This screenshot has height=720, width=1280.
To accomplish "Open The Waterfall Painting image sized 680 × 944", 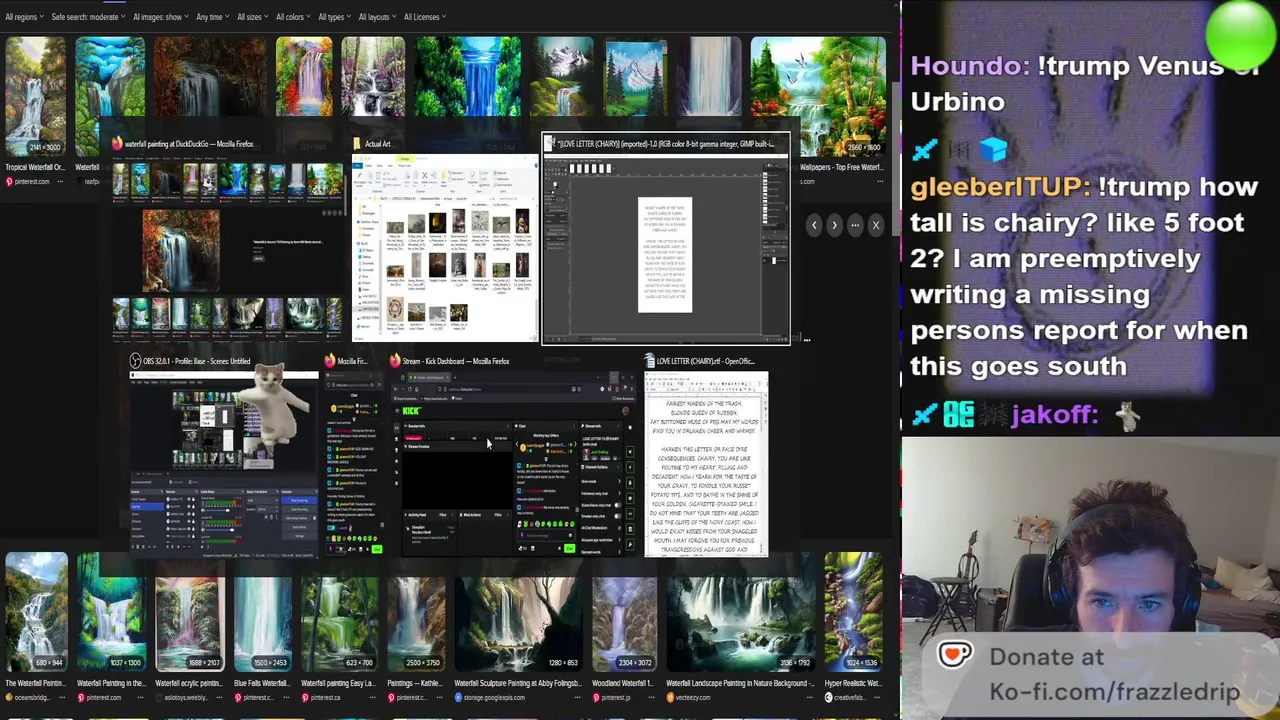I will tap(36, 613).
